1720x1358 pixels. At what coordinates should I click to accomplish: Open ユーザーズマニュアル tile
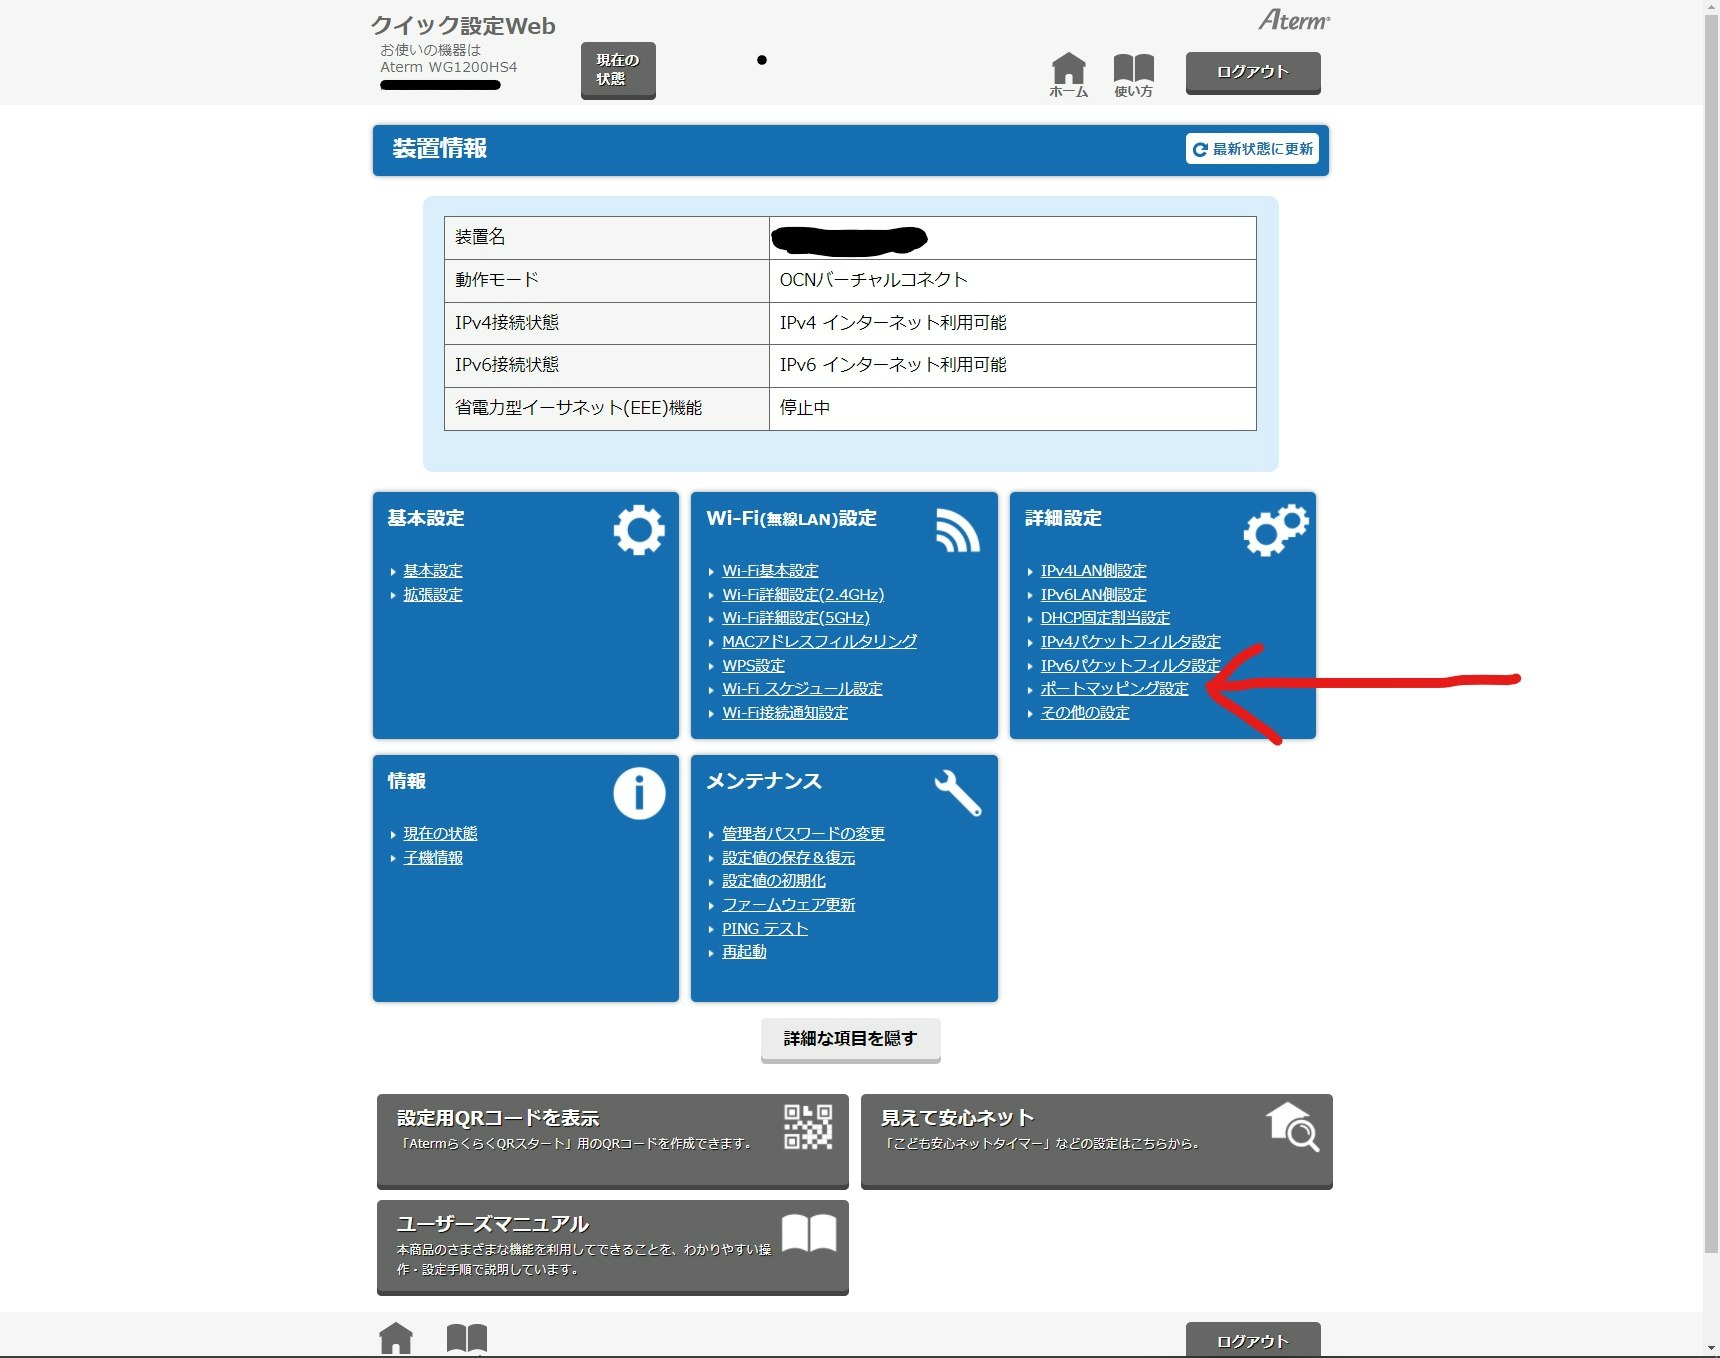pyautogui.click(x=613, y=1247)
